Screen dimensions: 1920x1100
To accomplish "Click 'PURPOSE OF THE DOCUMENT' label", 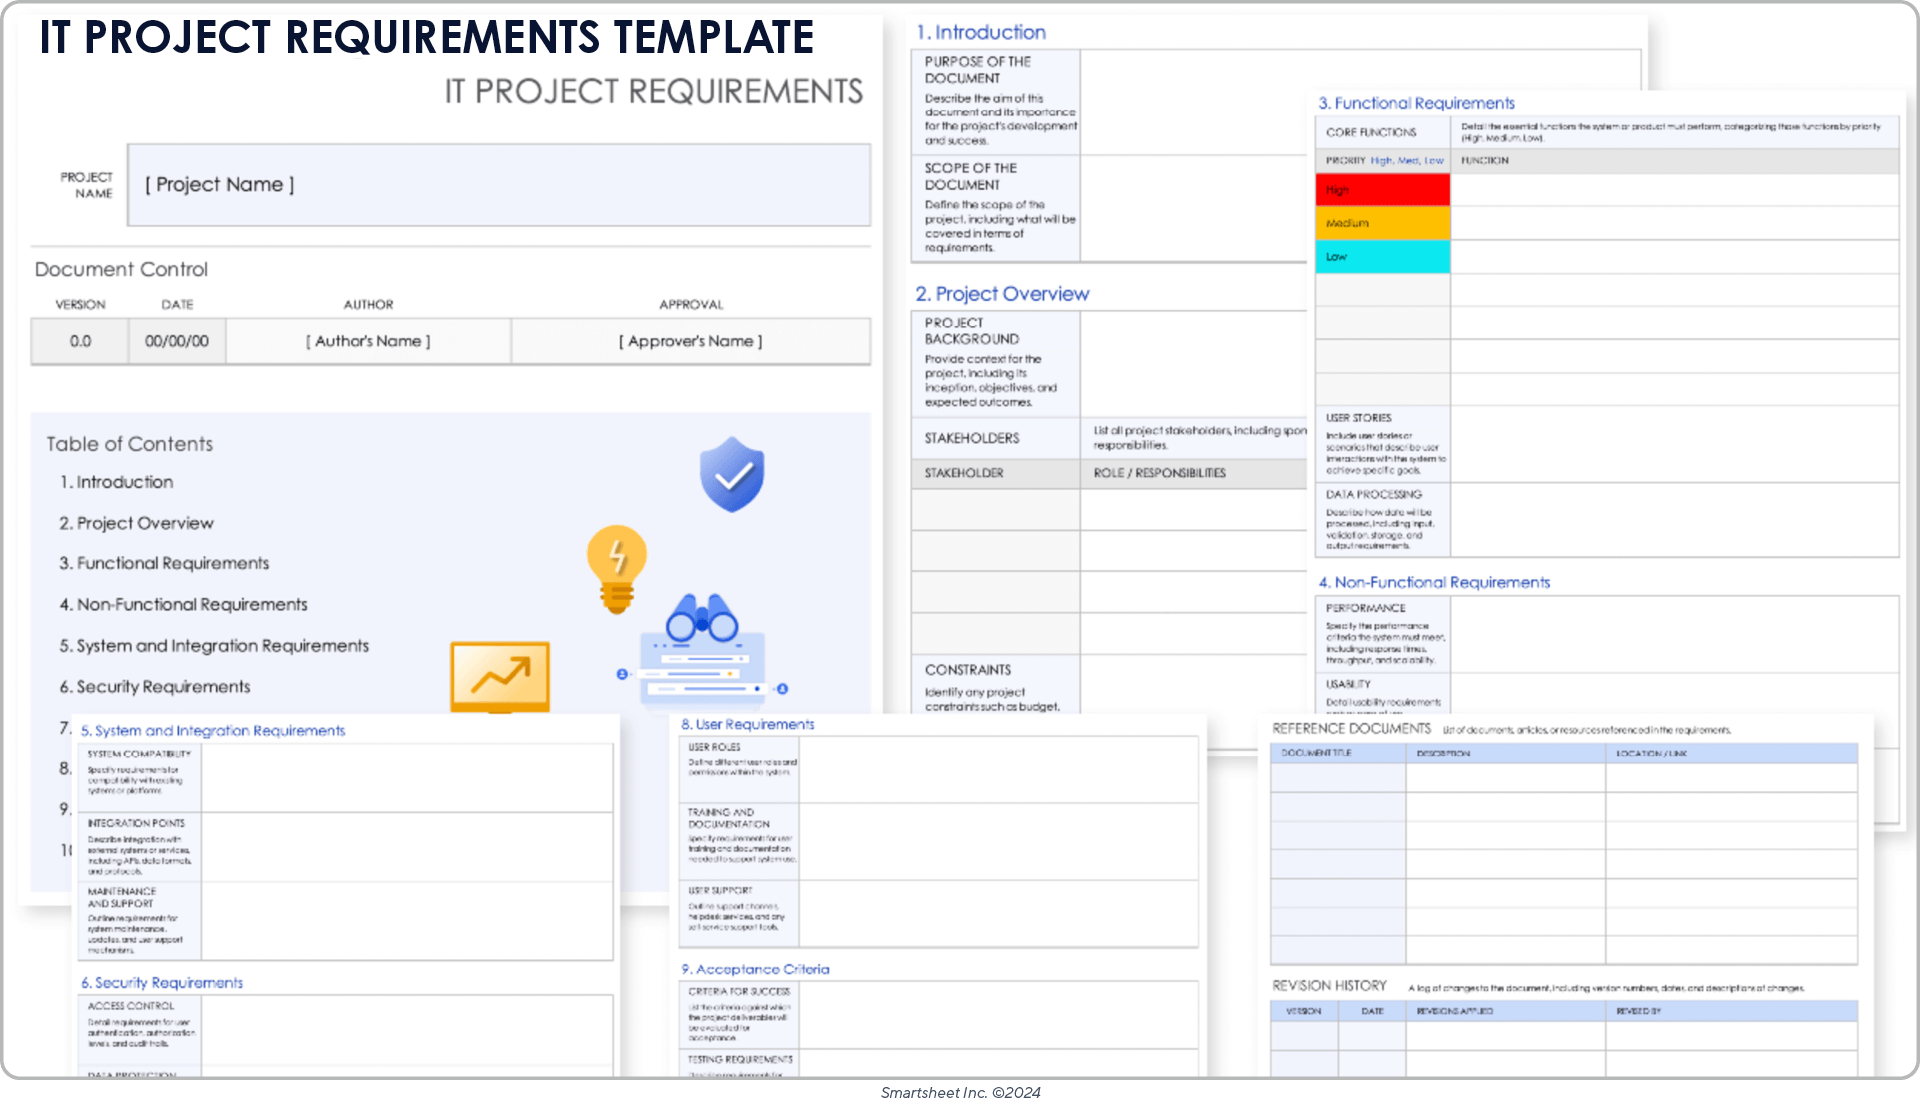I will (x=978, y=70).
